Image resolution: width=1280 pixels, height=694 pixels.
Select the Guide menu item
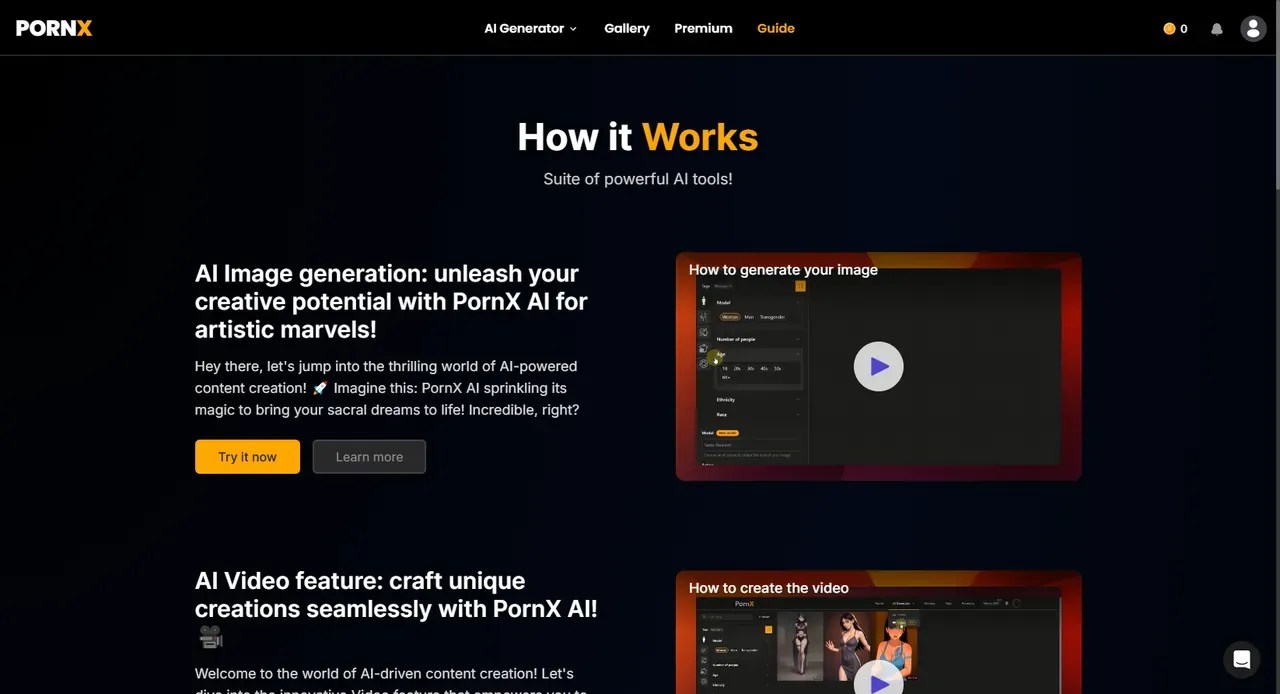pyautogui.click(x=776, y=28)
